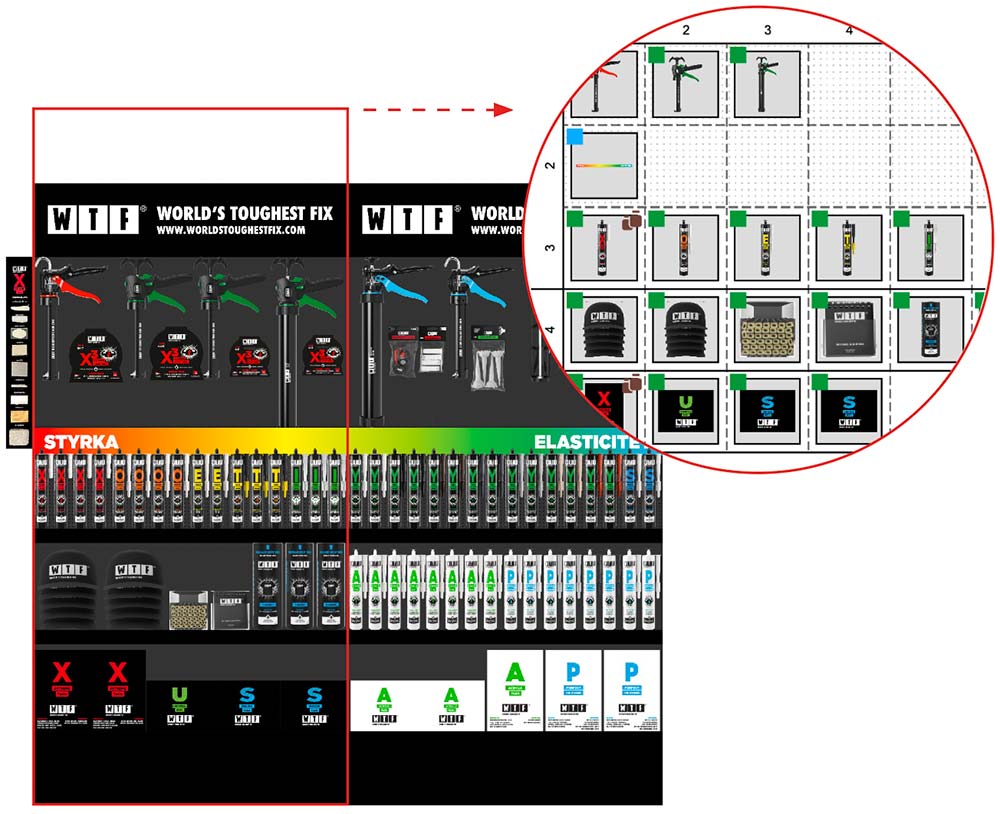Click green marker on the black box cell
The width and height of the screenshot is (1000, 814).
[820, 300]
